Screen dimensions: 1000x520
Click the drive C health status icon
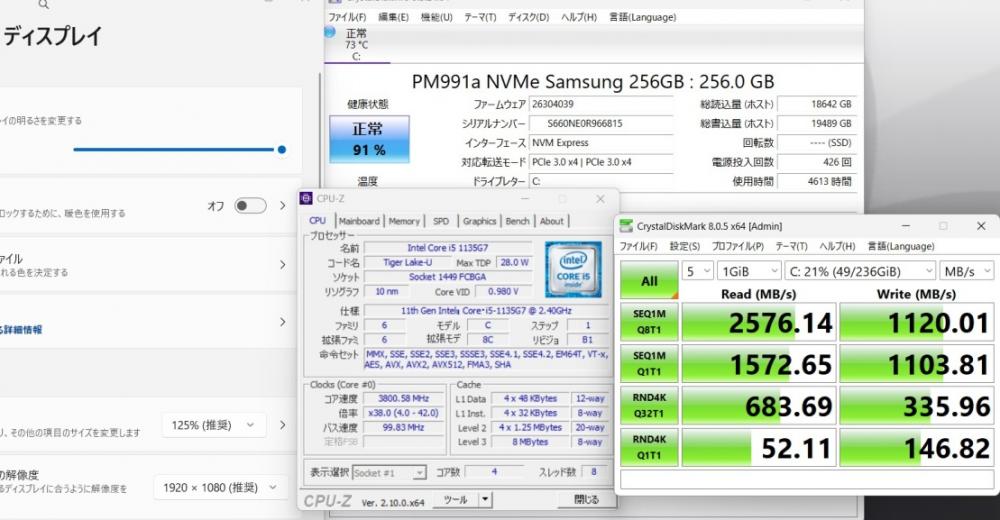click(x=329, y=33)
